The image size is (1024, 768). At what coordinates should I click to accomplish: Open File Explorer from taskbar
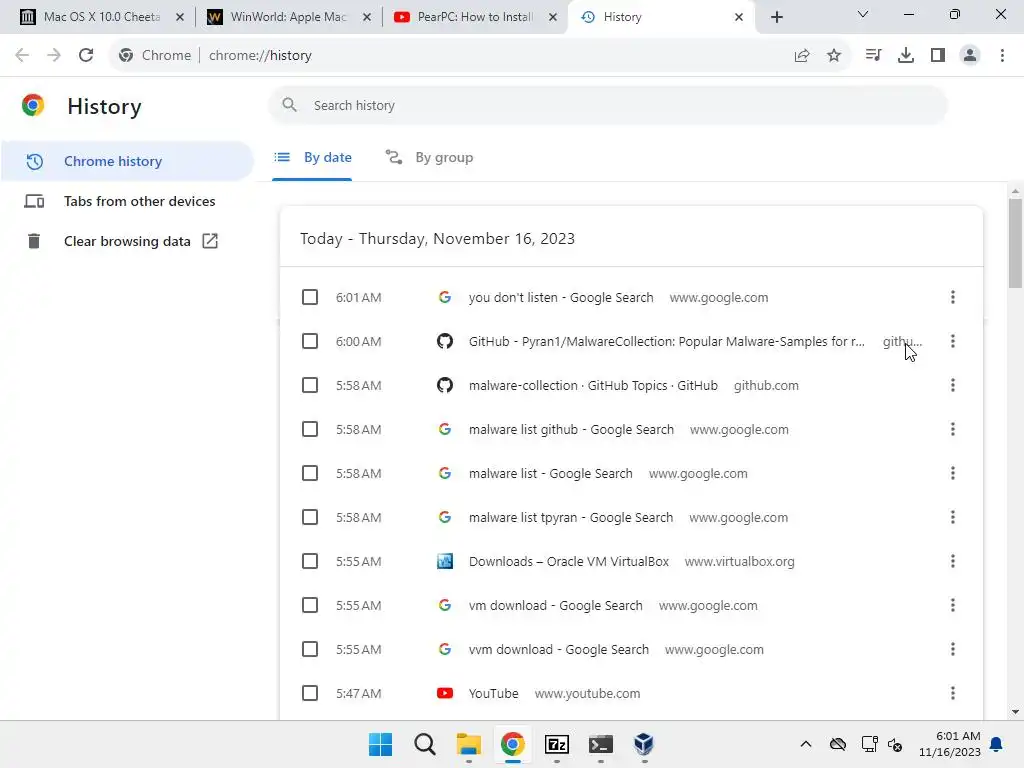point(468,744)
